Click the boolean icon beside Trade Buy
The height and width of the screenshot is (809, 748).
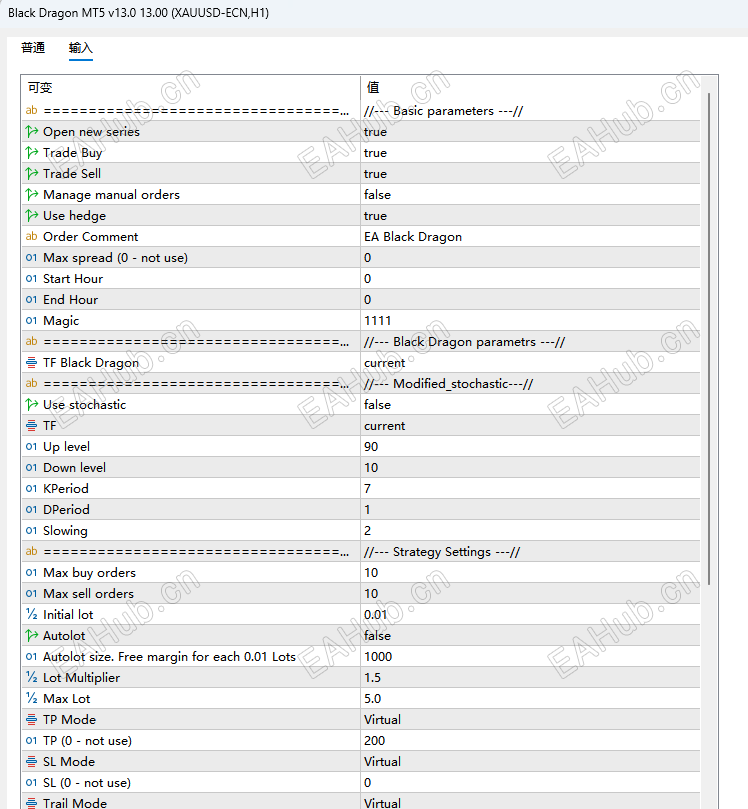coord(31,153)
